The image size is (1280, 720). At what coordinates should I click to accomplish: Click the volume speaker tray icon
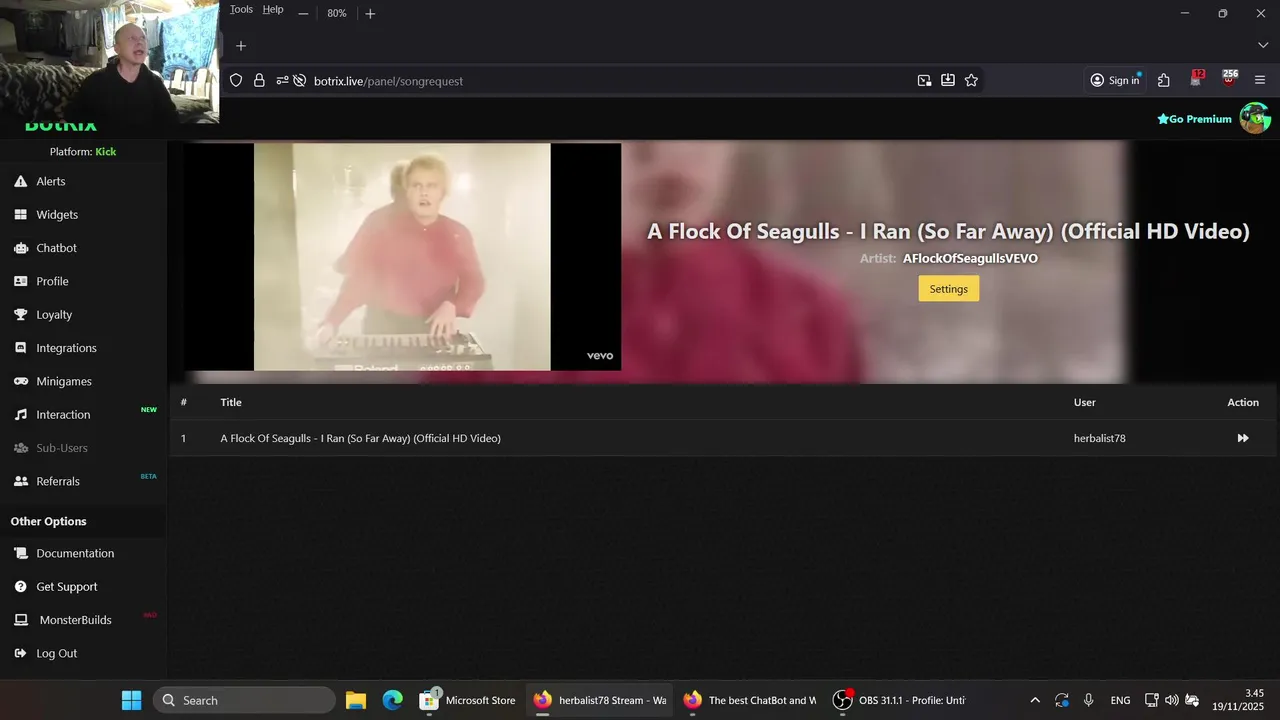1172,700
